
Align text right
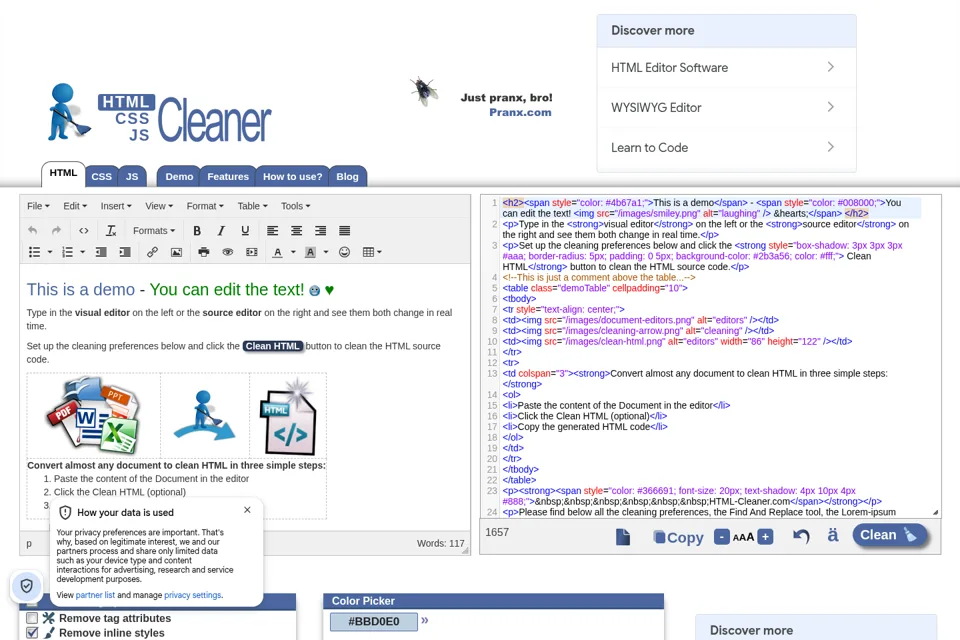point(320,231)
